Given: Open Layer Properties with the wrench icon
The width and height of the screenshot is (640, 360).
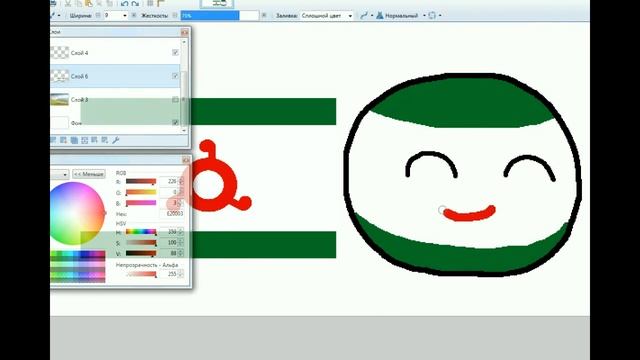Looking at the screenshot, I should 116,140.
